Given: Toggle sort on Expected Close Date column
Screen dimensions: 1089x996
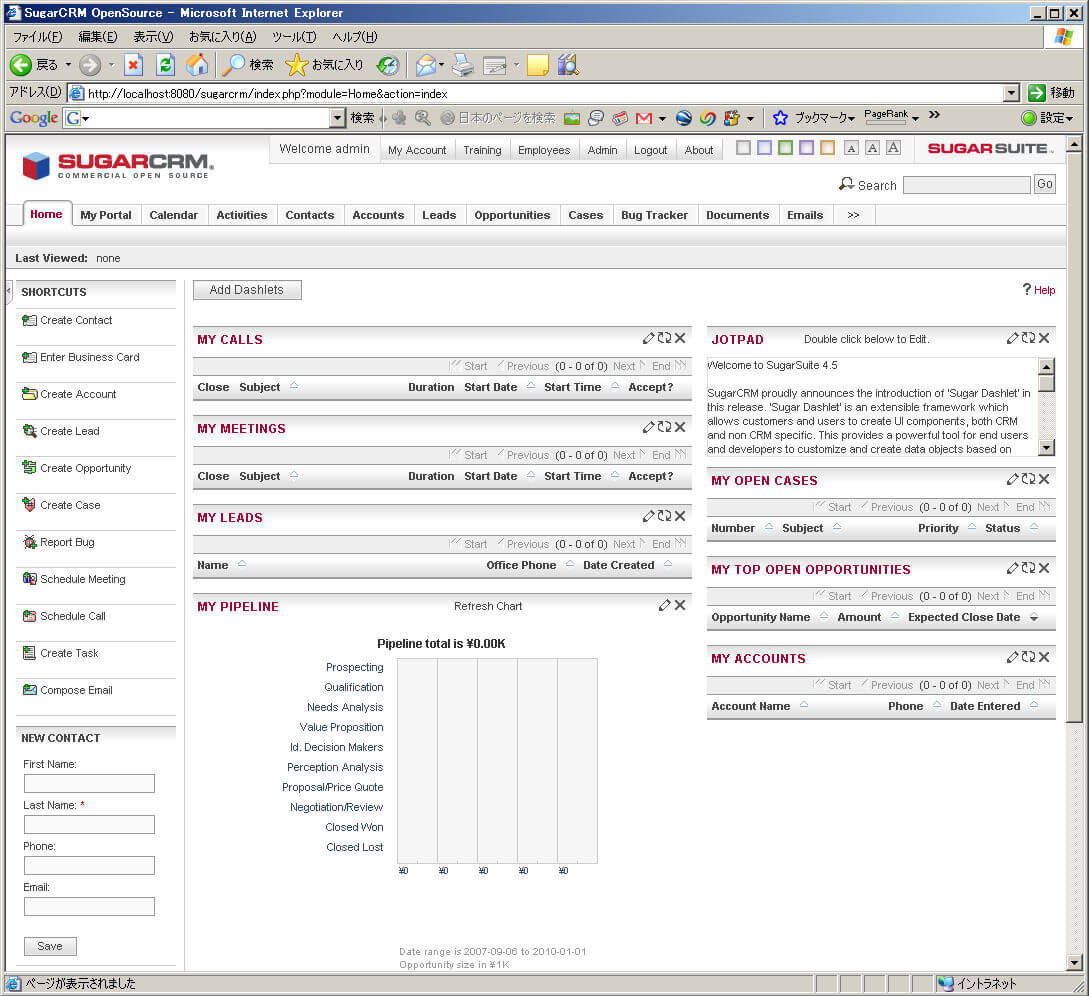Looking at the screenshot, I should tap(1034, 617).
